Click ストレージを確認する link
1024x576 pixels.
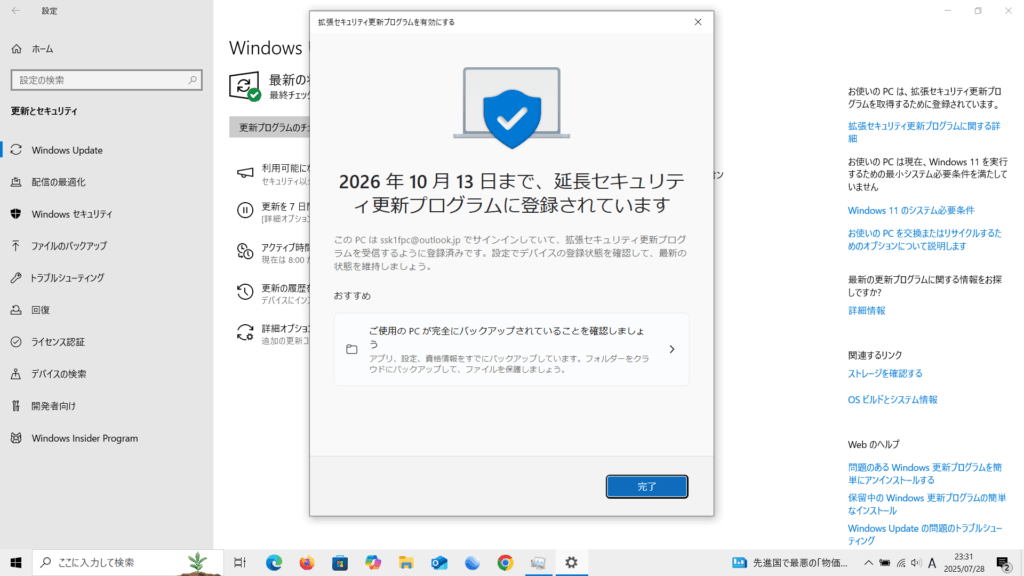(885, 374)
